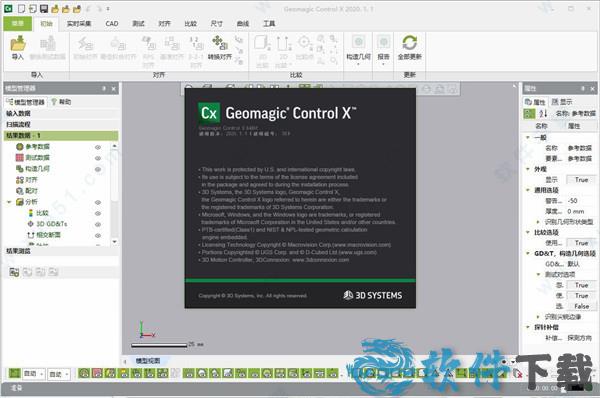Select the 比较 color-scale node under 分析
Screen dimensions: 600x398
pyautogui.click(x=38, y=213)
